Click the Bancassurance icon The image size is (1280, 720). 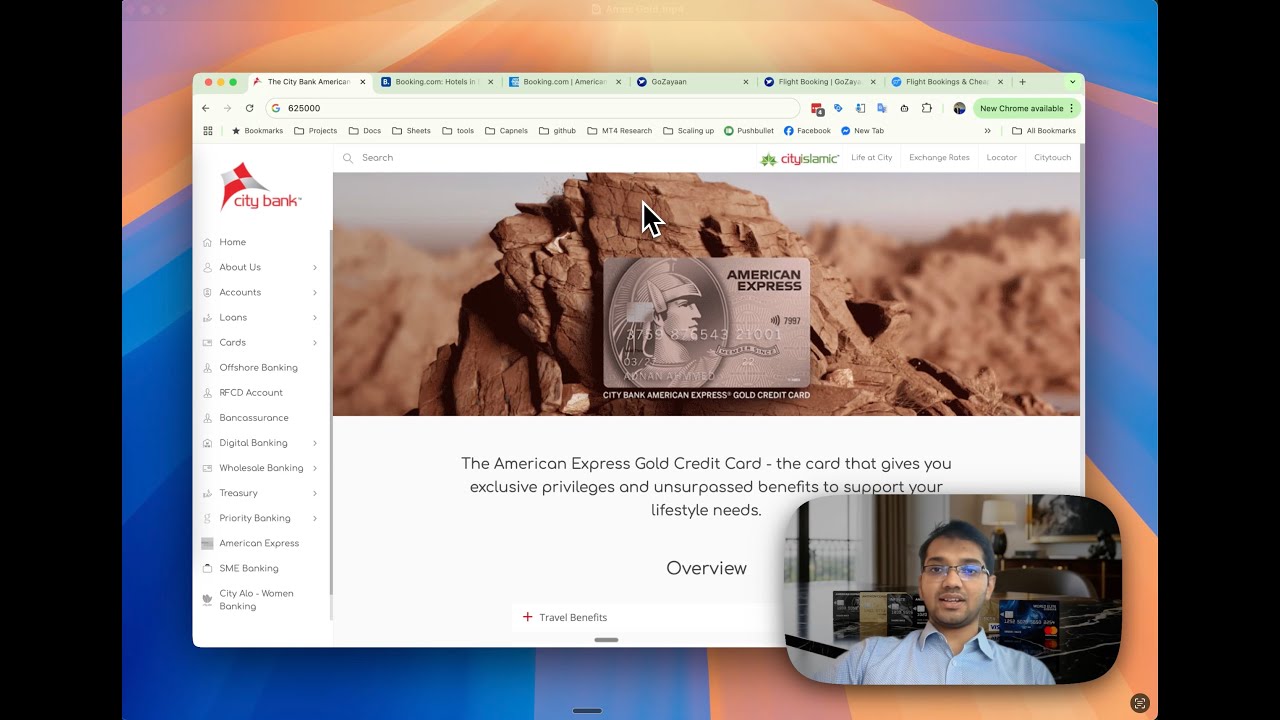click(207, 417)
